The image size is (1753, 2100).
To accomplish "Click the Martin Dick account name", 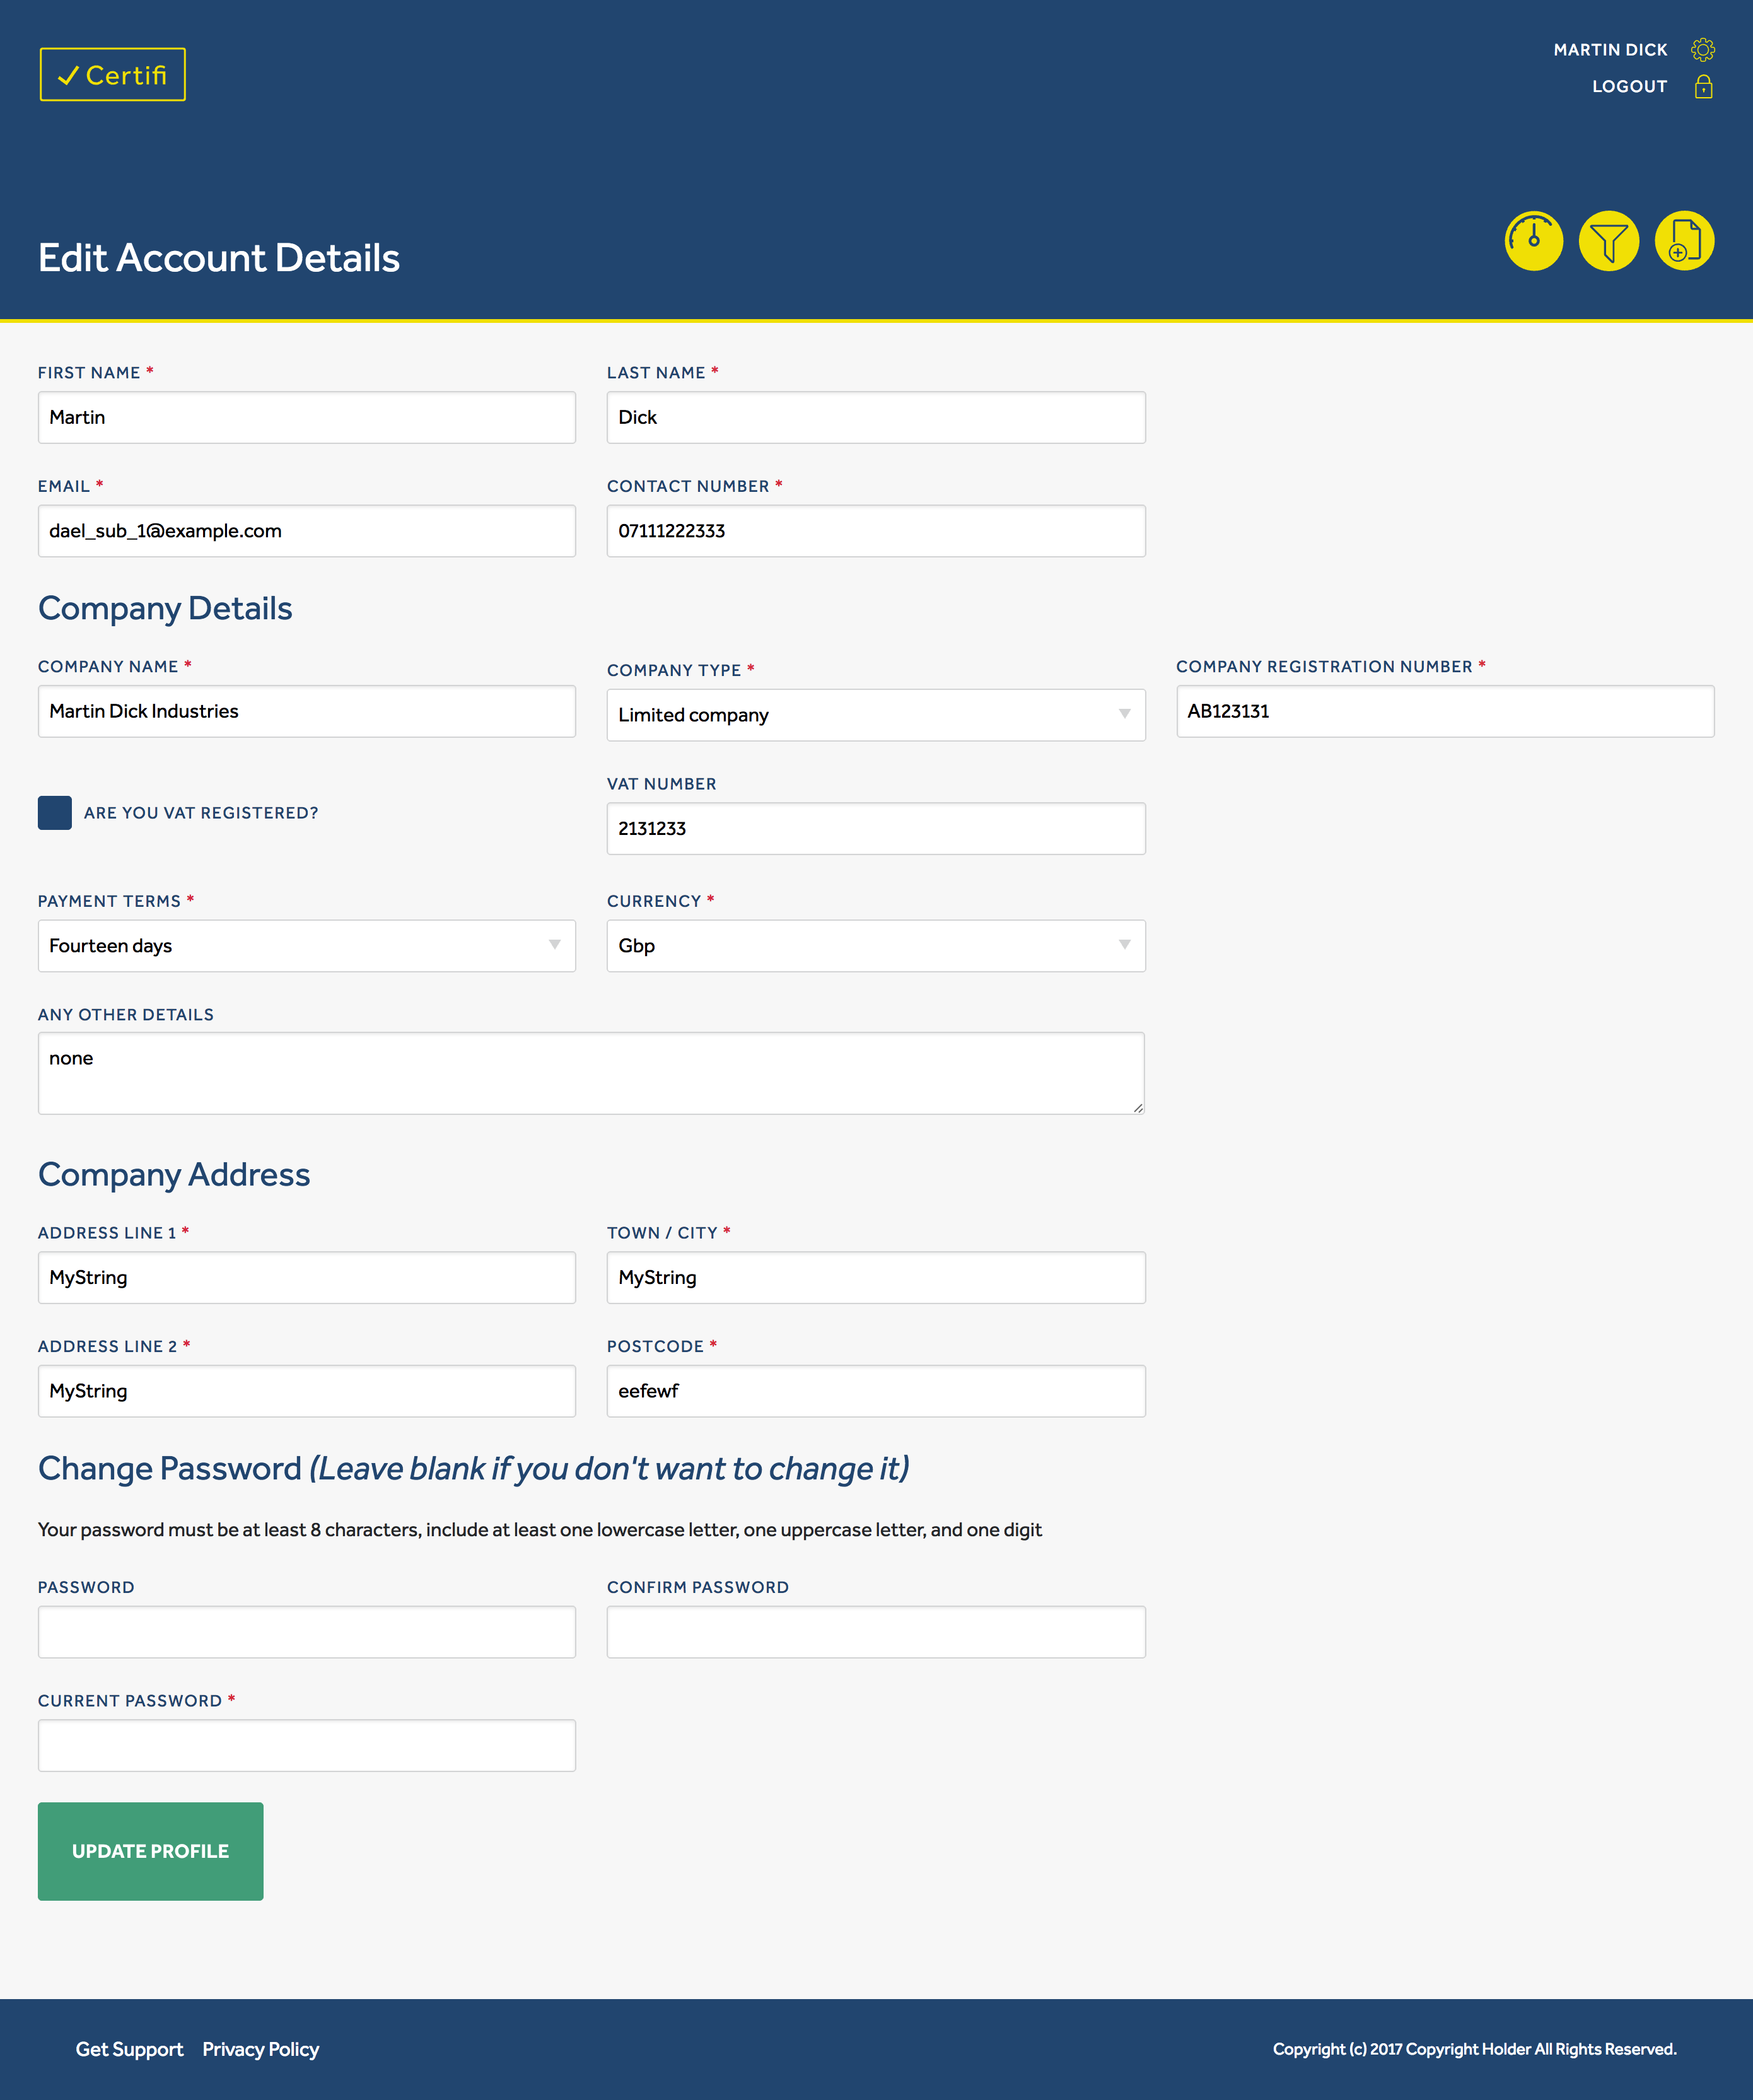I will [1611, 48].
